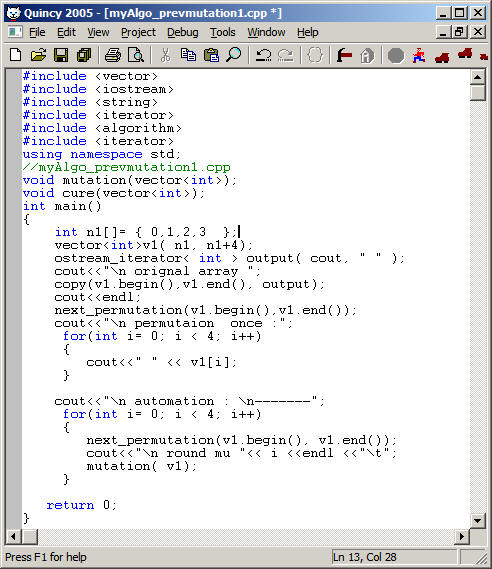Run program with the running man icon
This screenshot has width=492, height=569.
click(x=419, y=55)
